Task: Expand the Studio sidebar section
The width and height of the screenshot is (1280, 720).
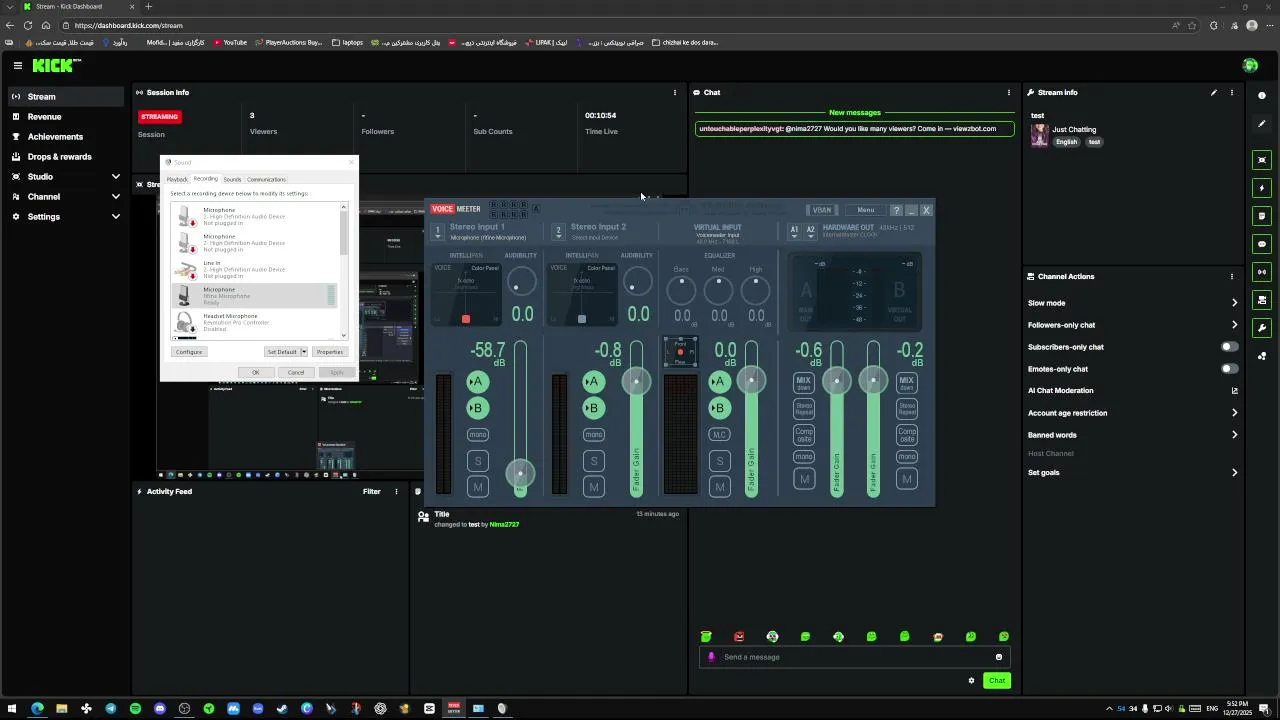Action: [116, 177]
